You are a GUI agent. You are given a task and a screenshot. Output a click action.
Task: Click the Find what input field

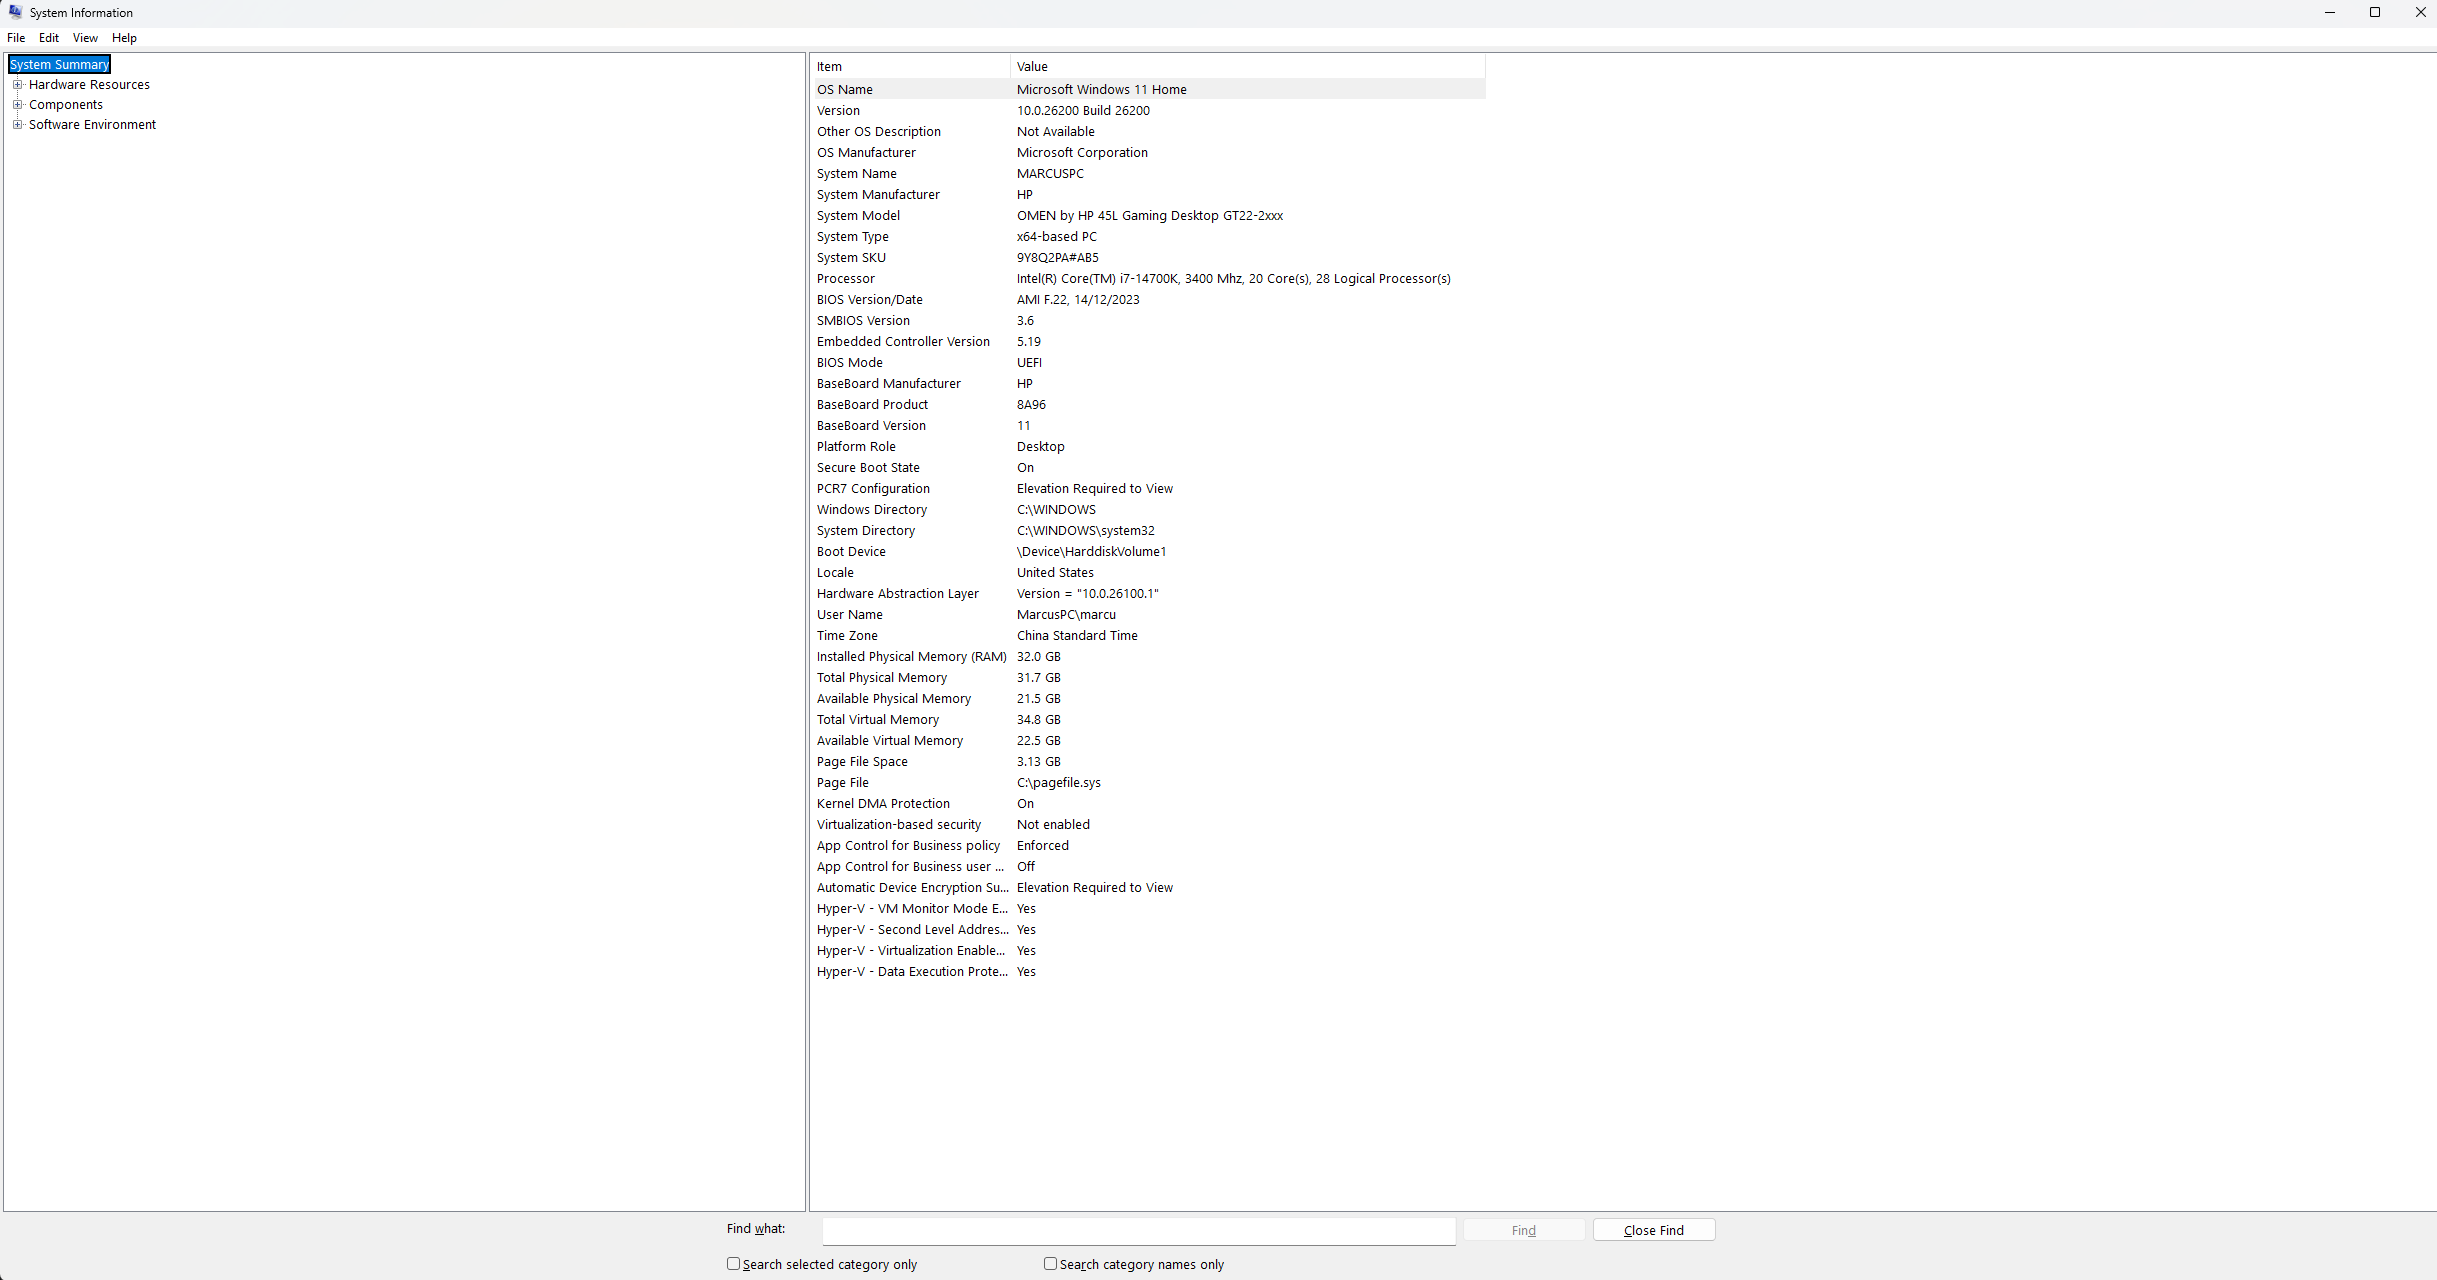click(x=1138, y=1231)
